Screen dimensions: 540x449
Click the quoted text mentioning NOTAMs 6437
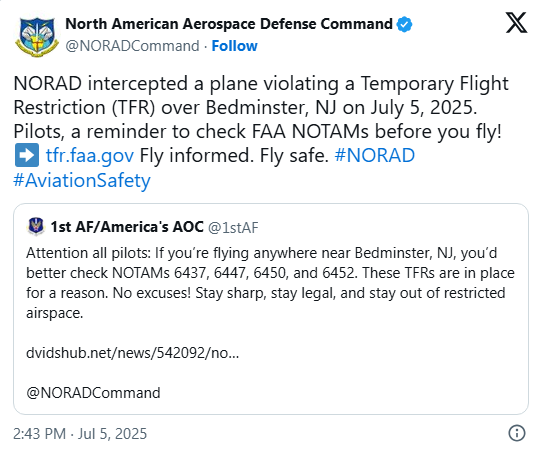click(270, 283)
